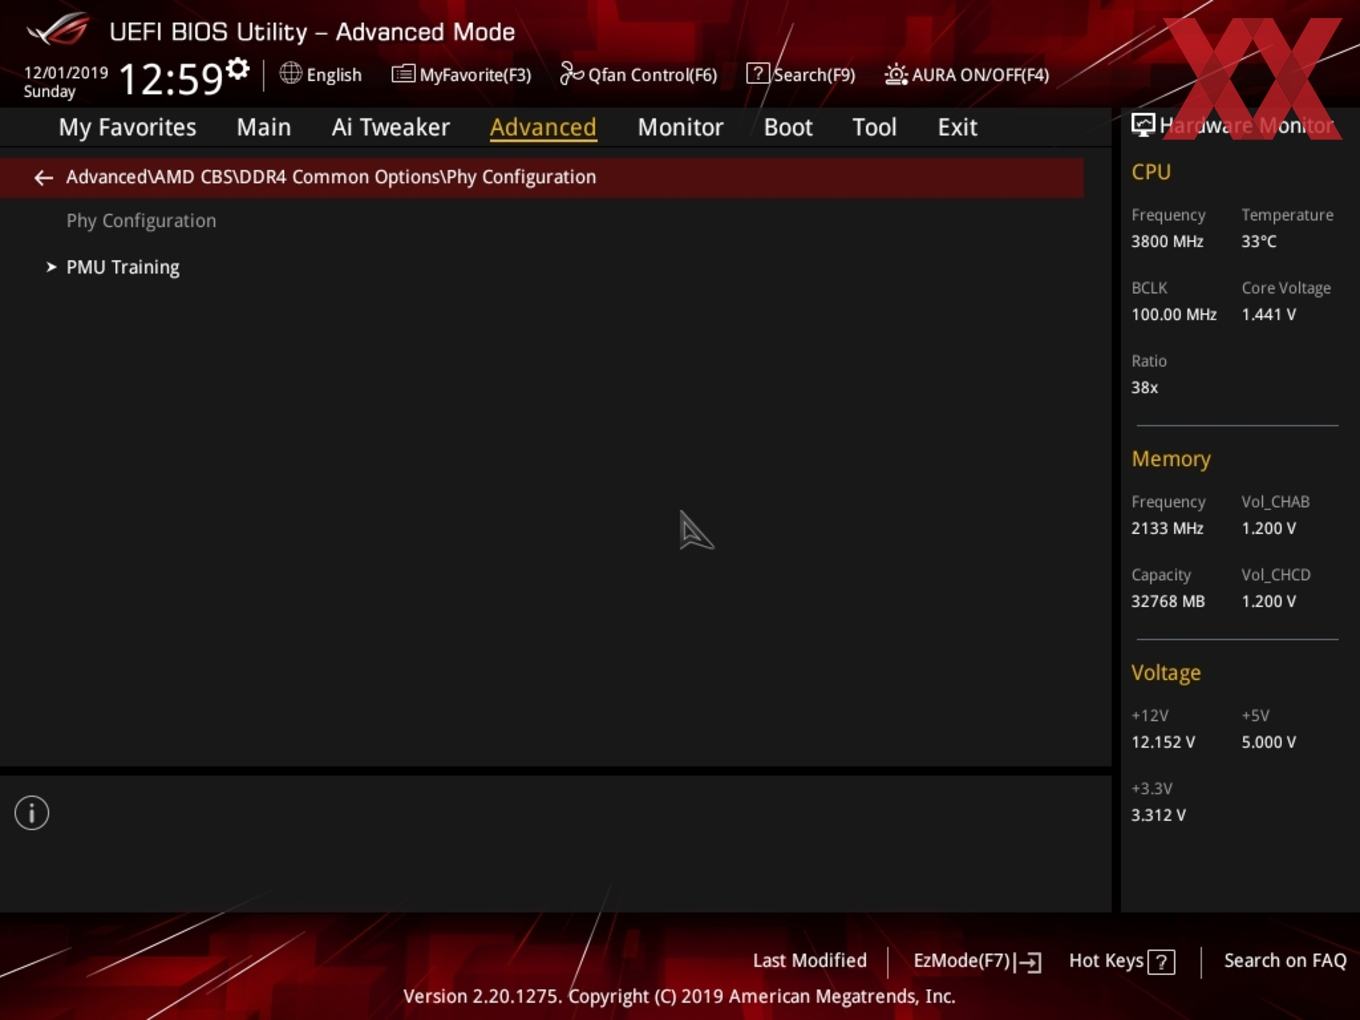Click the Memory section heading
This screenshot has height=1020, width=1360.
pyautogui.click(x=1171, y=459)
